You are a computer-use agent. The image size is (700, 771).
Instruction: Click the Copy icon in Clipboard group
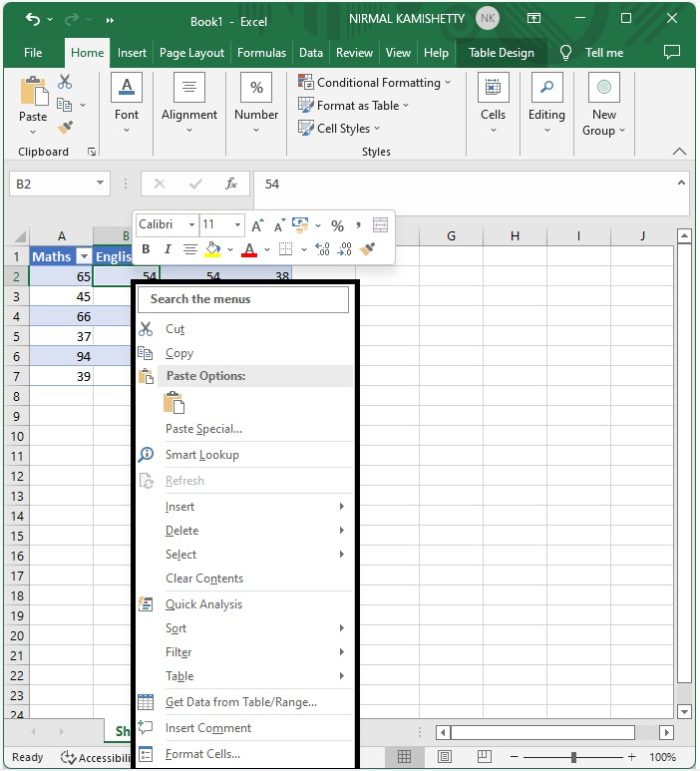click(x=64, y=104)
